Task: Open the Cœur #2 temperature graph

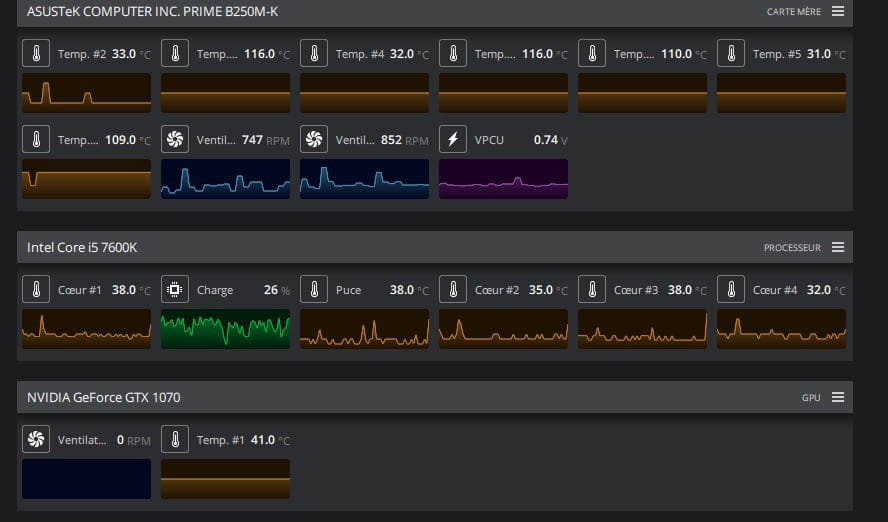Action: point(503,329)
